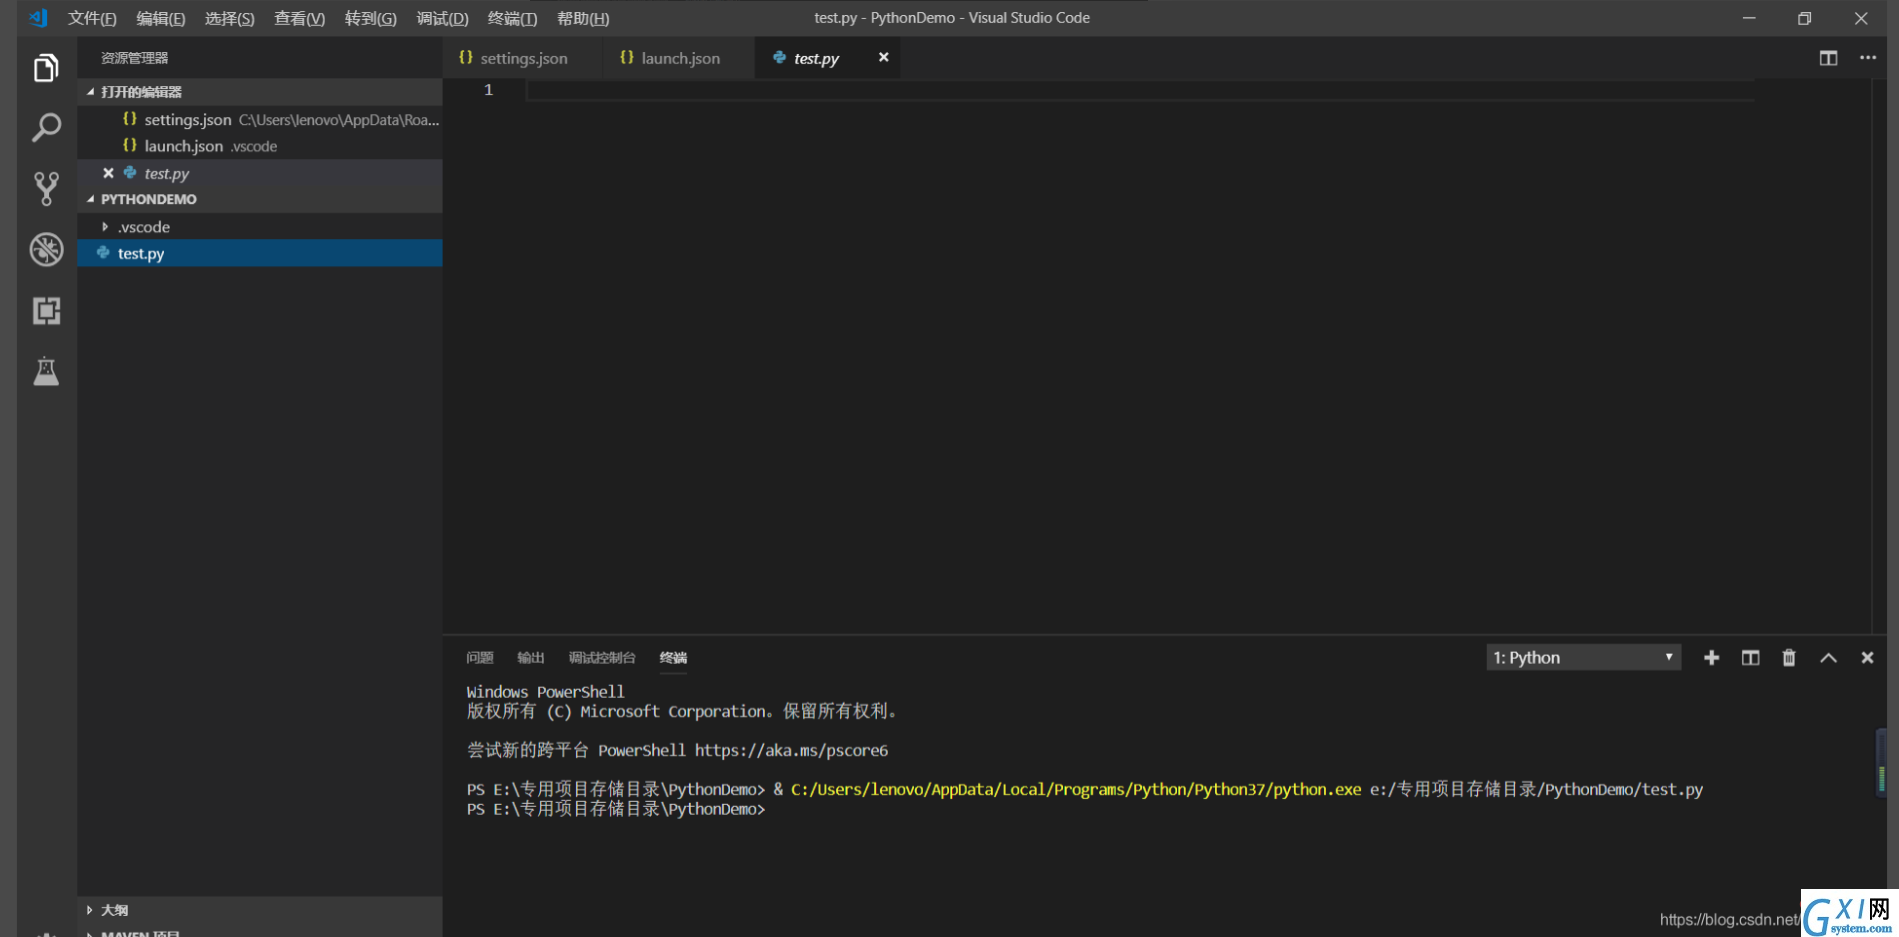This screenshot has width=1899, height=937.
Task: Select test.py file in PYTHONDEMO tree
Action: [x=260, y=254]
